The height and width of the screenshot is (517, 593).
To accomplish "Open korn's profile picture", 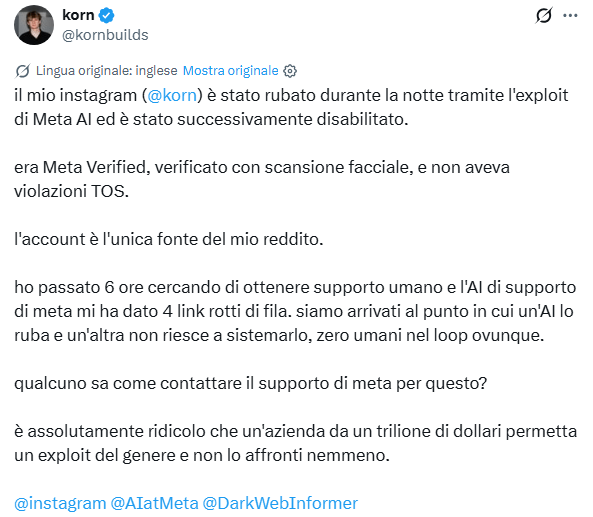I will pyautogui.click(x=34, y=25).
